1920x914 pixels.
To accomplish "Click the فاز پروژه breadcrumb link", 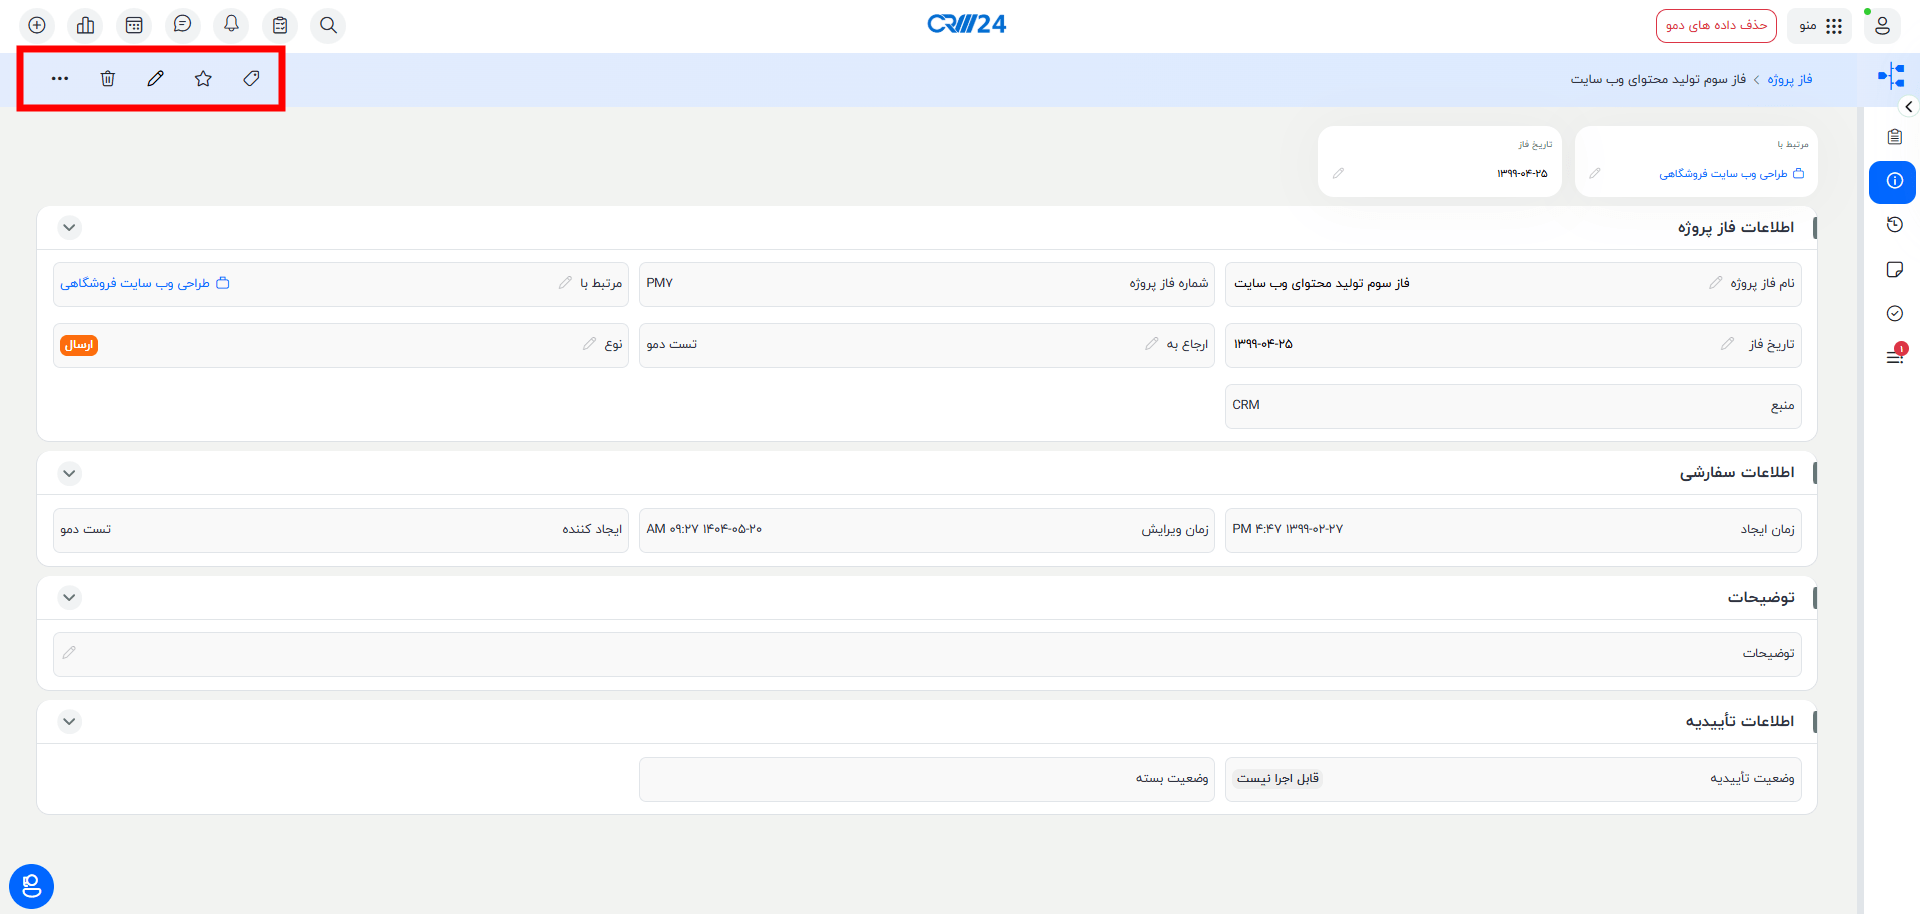I will click(1789, 79).
